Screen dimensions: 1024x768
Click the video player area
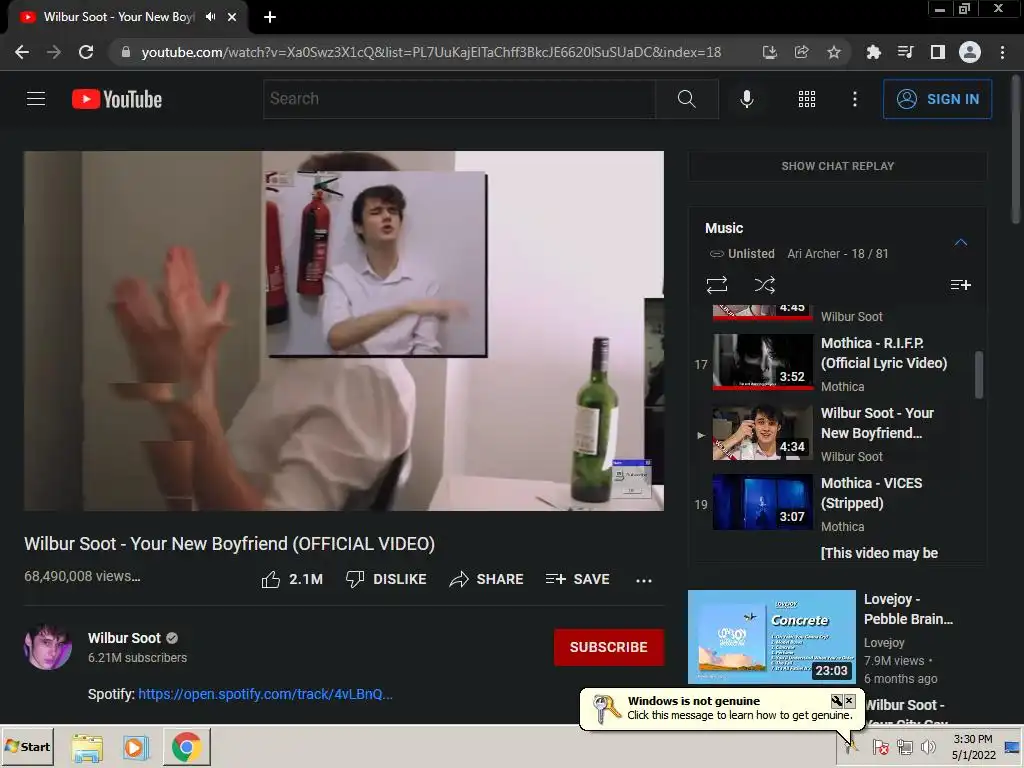tap(344, 330)
